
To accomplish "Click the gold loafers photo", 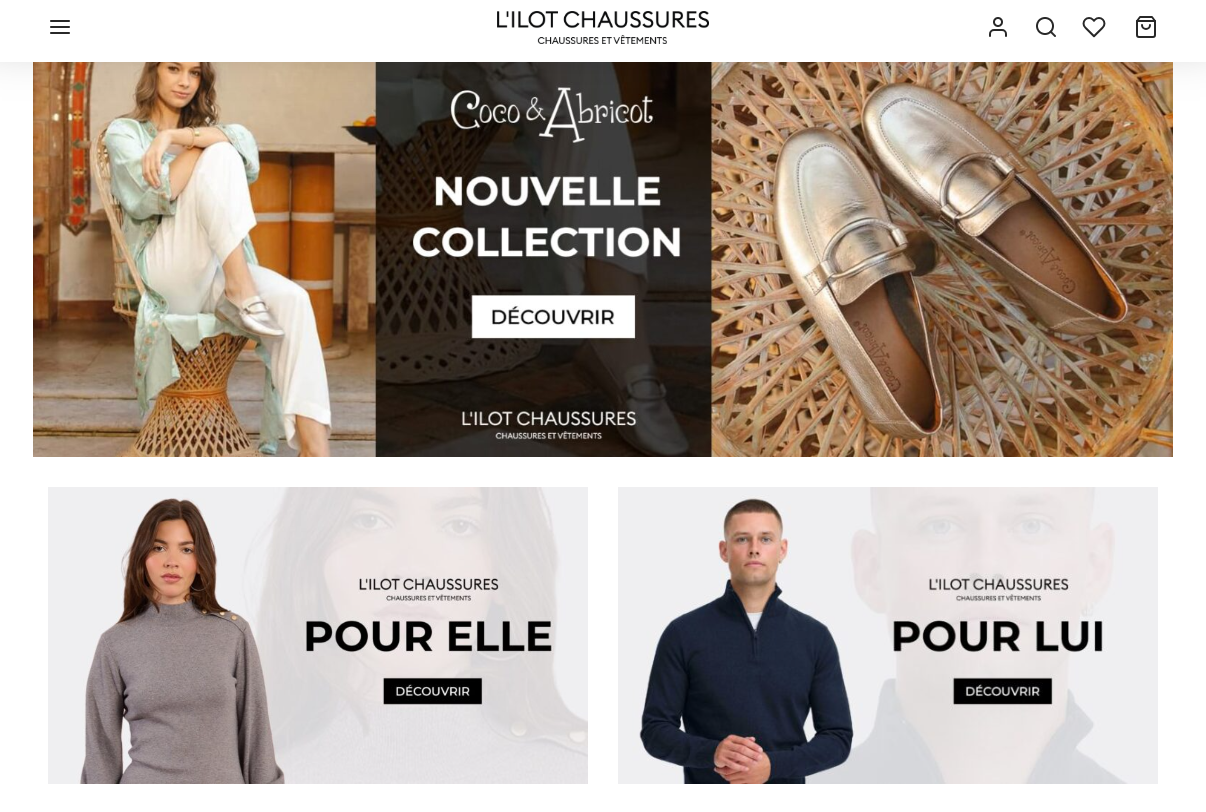I will pos(941,259).
